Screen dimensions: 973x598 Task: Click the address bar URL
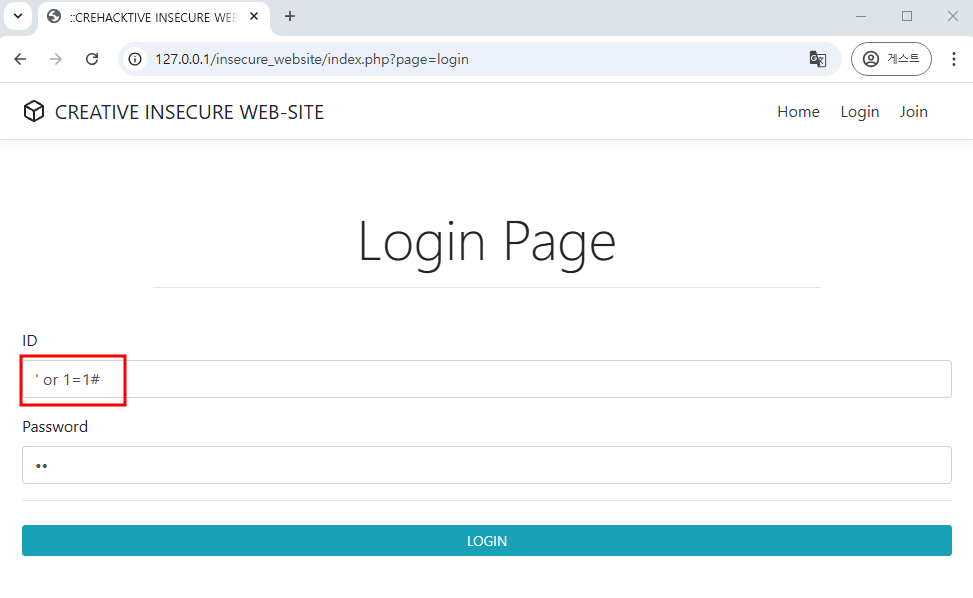[312, 60]
